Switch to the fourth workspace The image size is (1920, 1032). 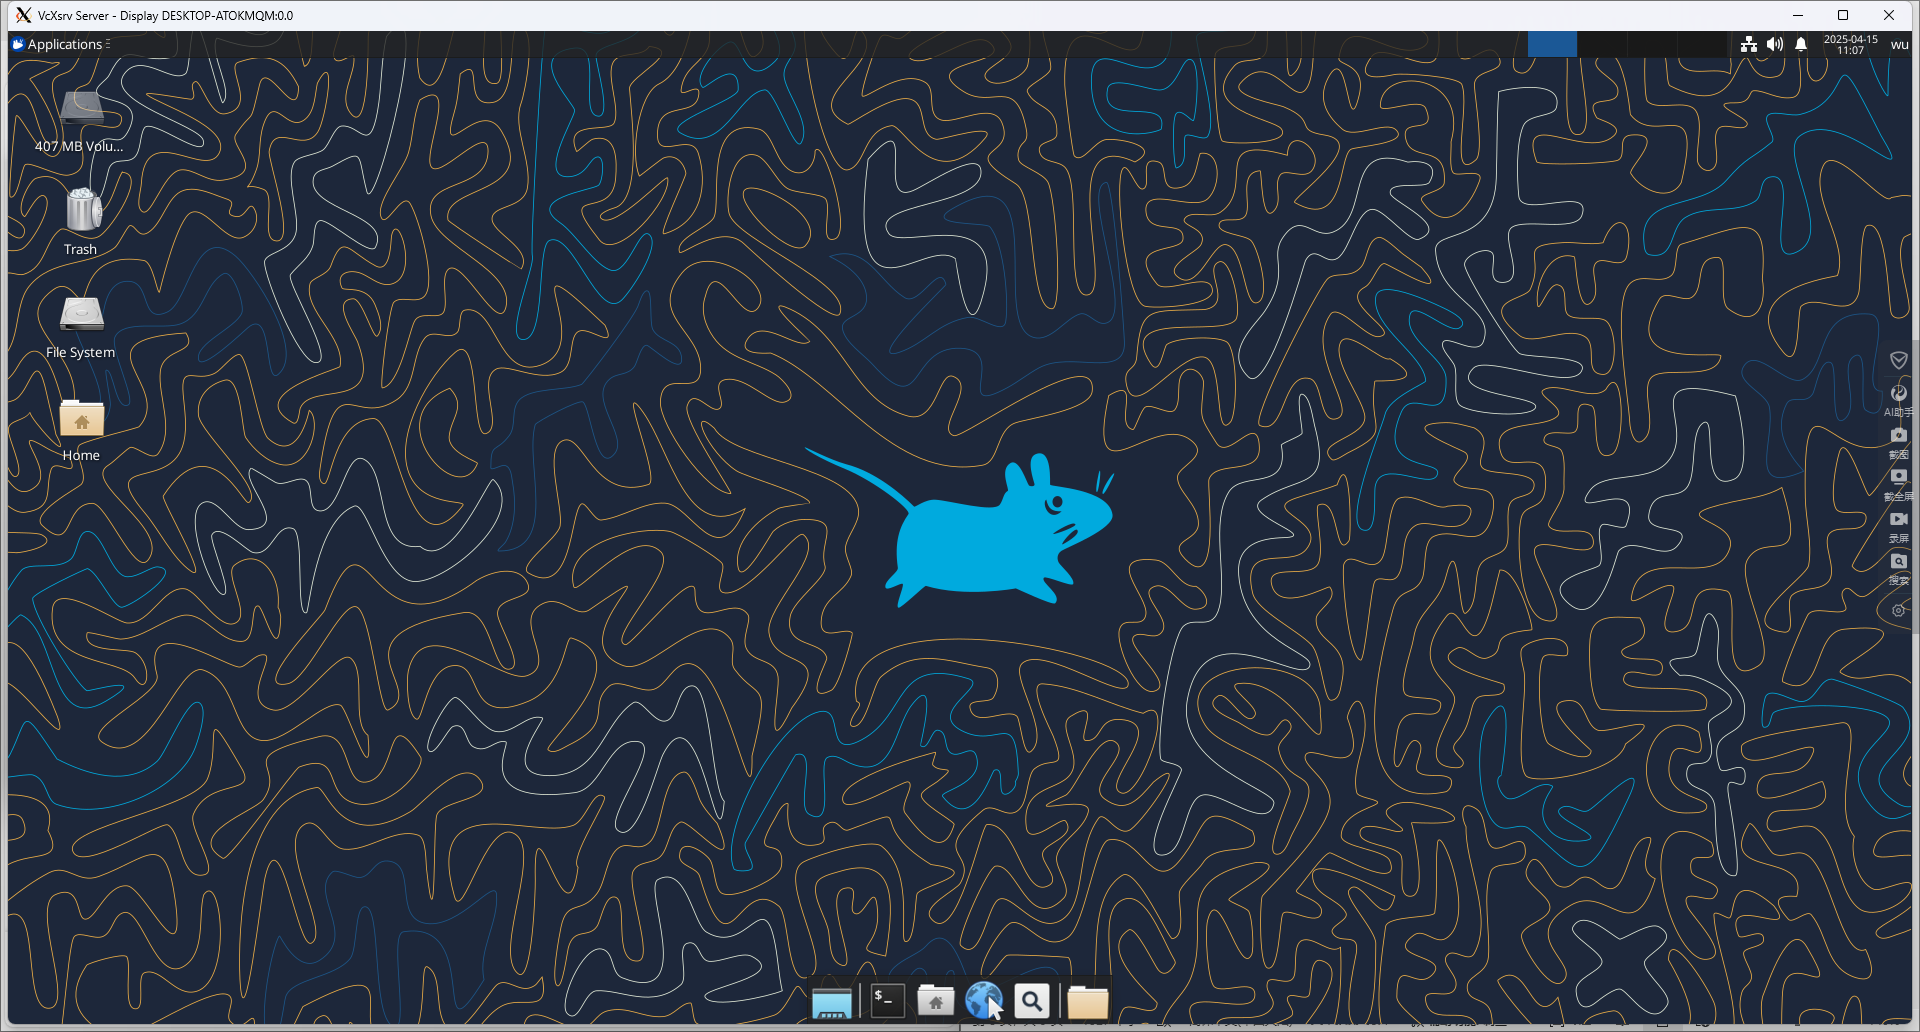point(1702,44)
